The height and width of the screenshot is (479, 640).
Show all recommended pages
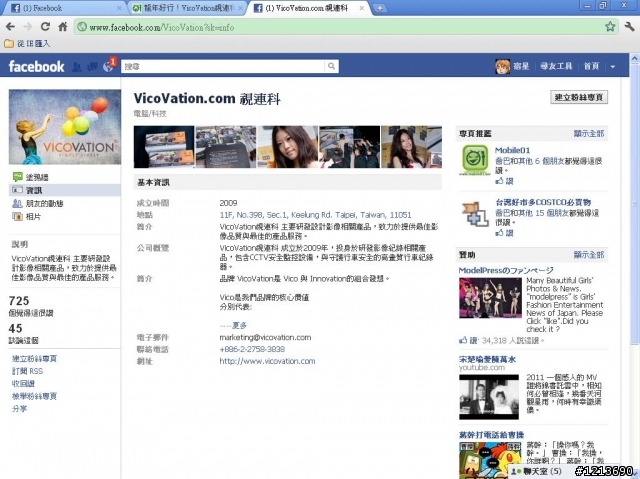point(588,133)
